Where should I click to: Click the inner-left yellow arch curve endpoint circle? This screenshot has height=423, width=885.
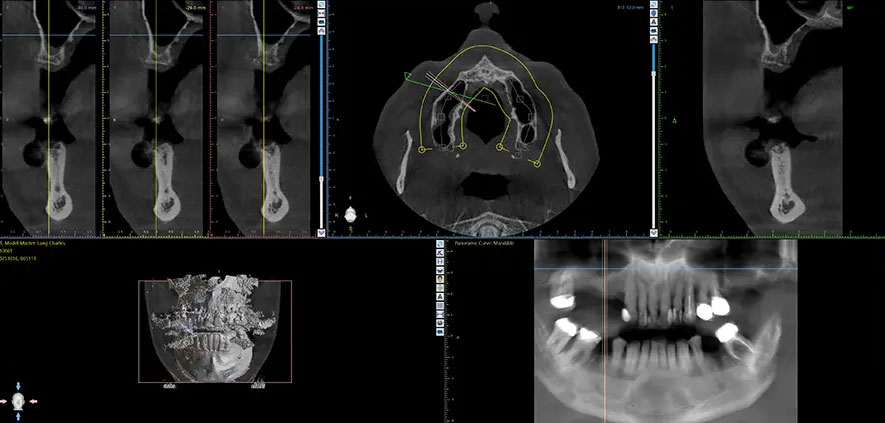463,146
